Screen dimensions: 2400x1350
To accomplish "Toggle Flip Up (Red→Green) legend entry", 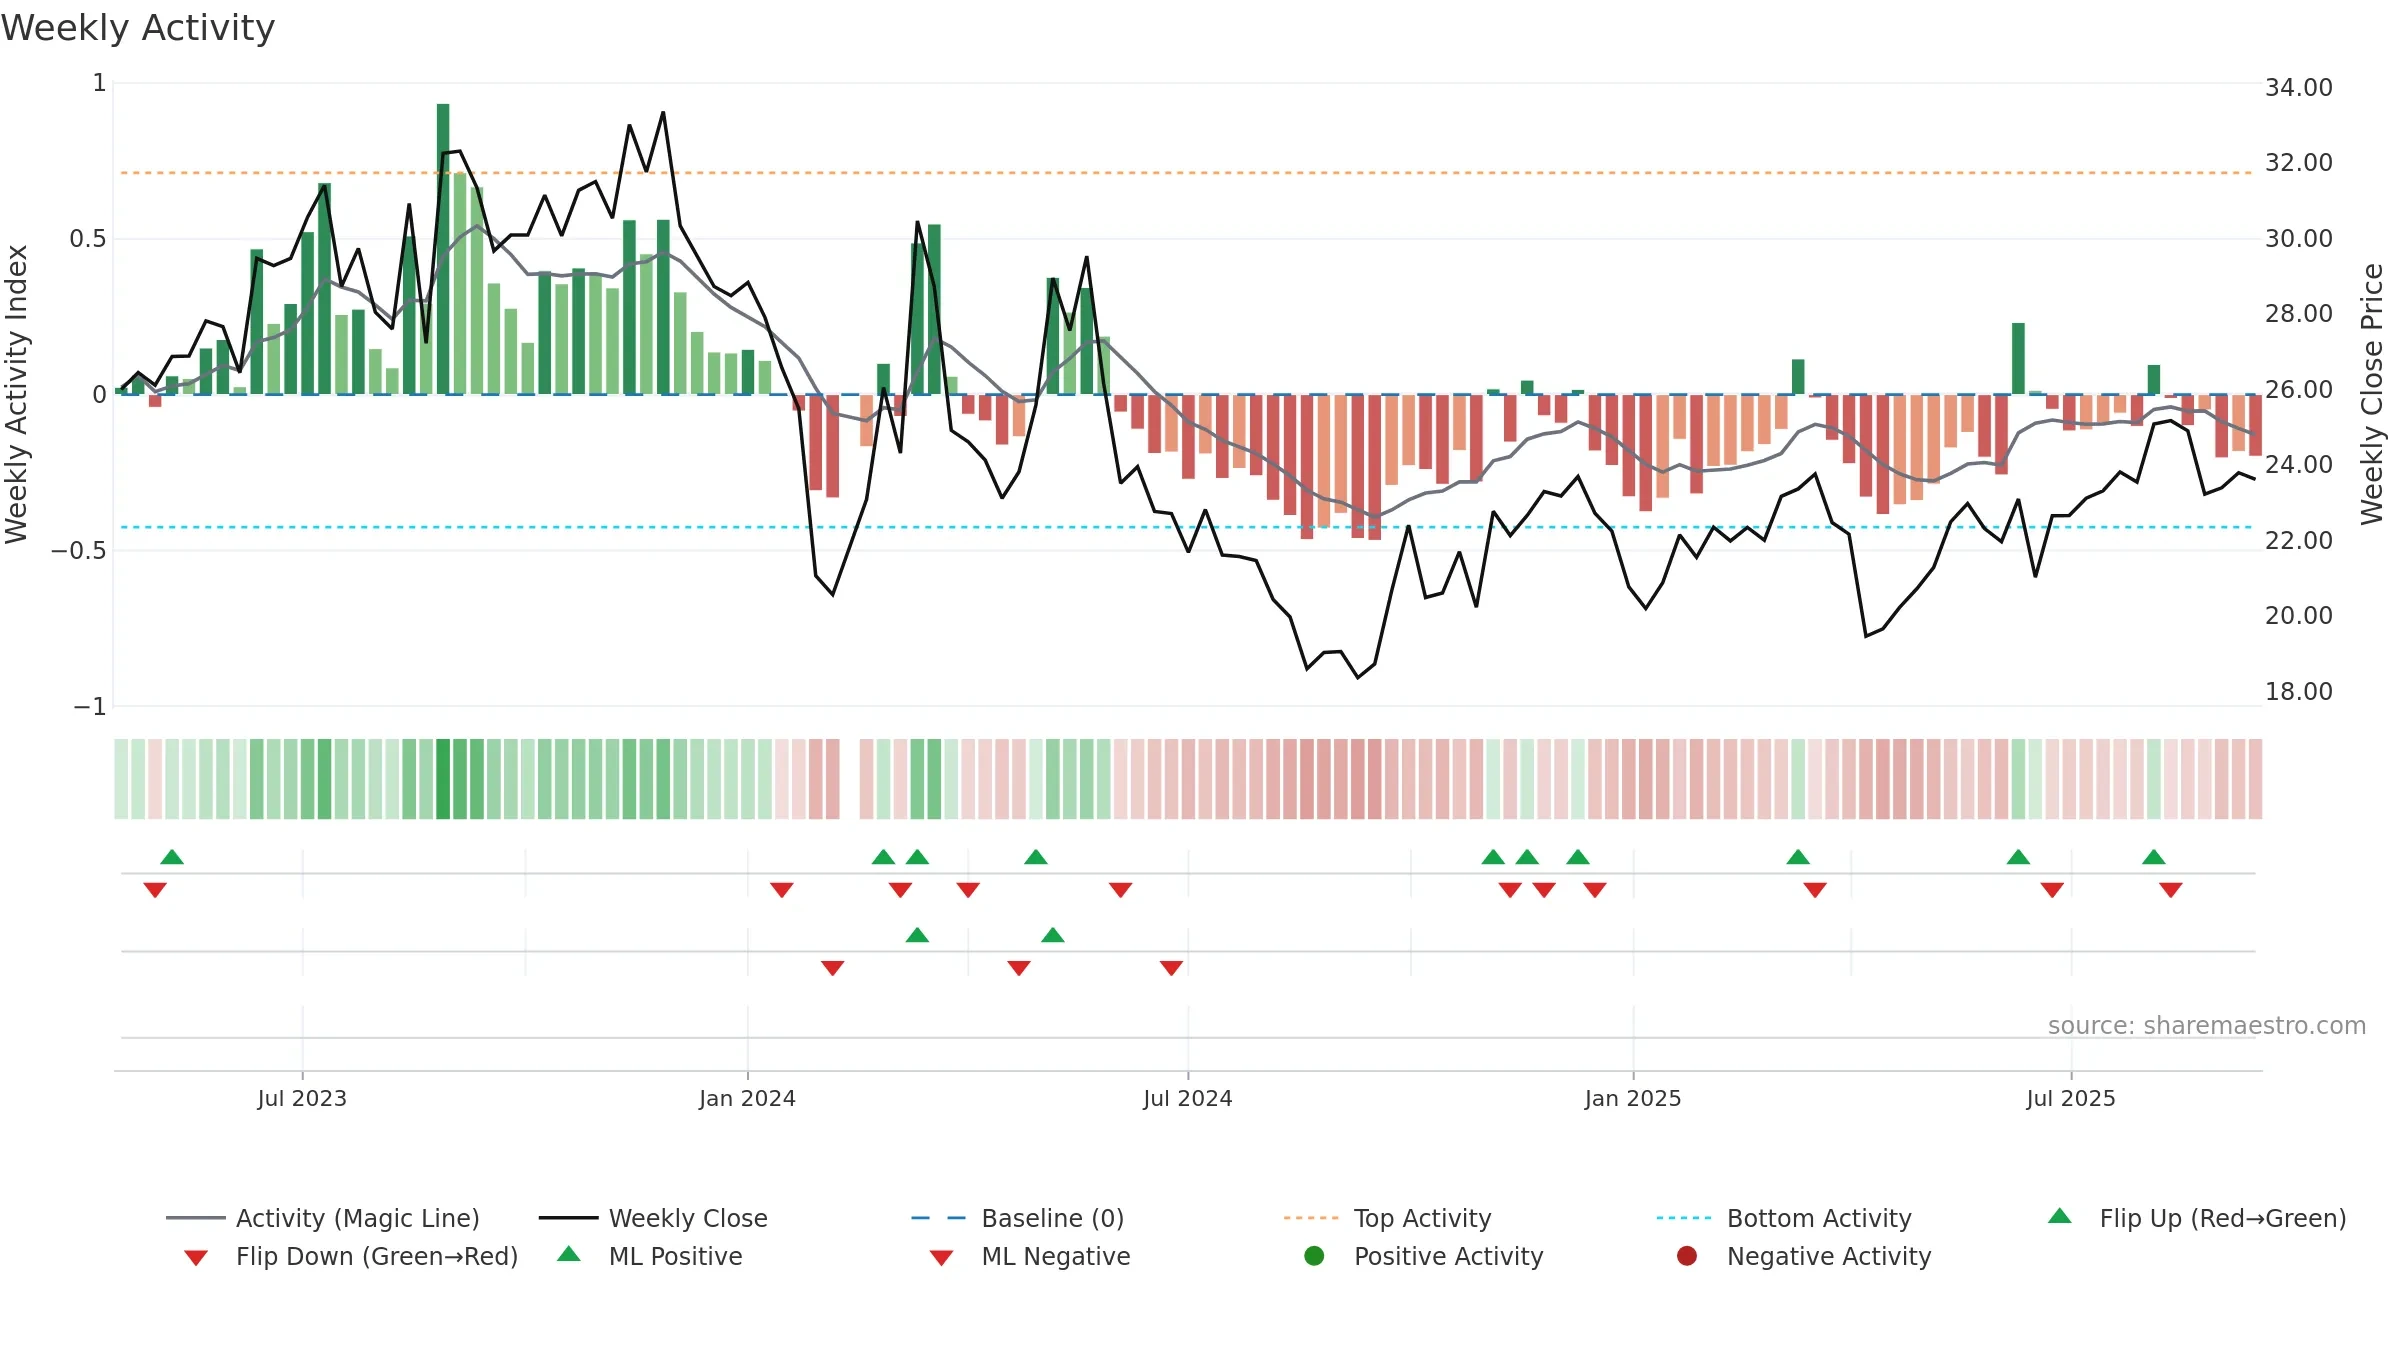I will [2197, 1218].
